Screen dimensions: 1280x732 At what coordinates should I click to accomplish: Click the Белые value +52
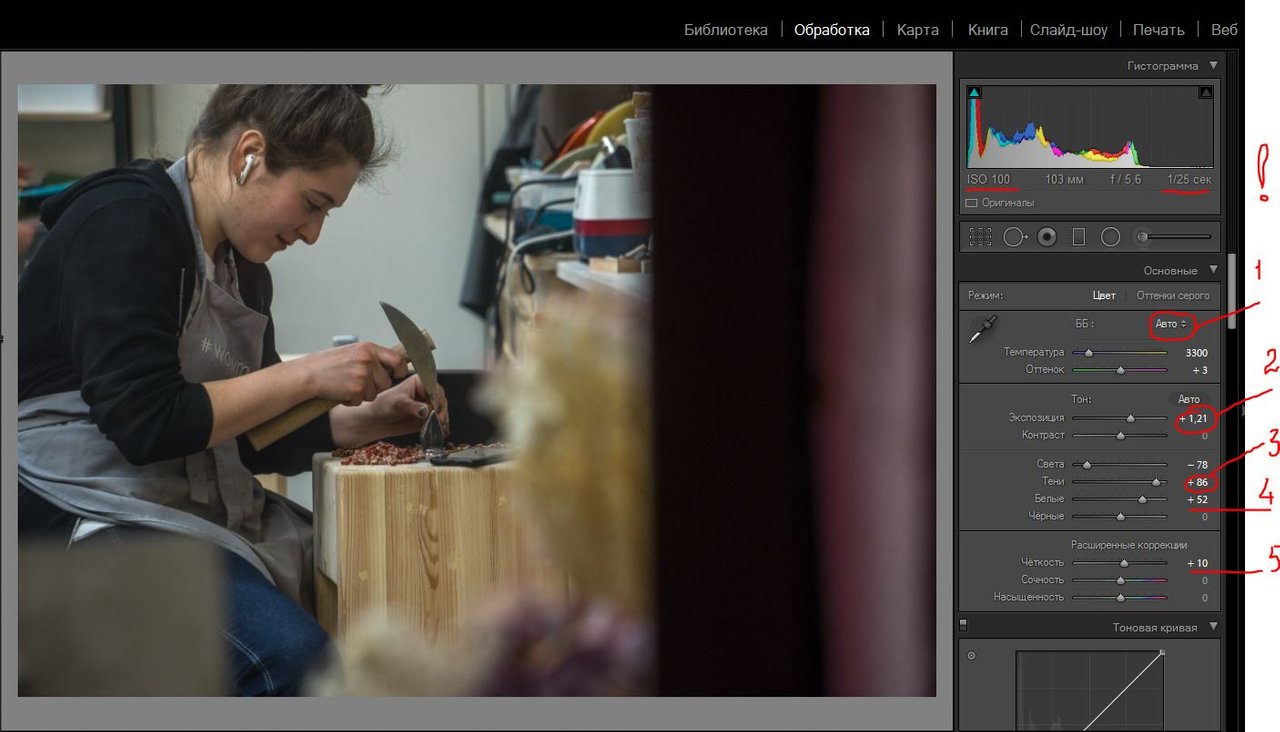tap(1197, 499)
